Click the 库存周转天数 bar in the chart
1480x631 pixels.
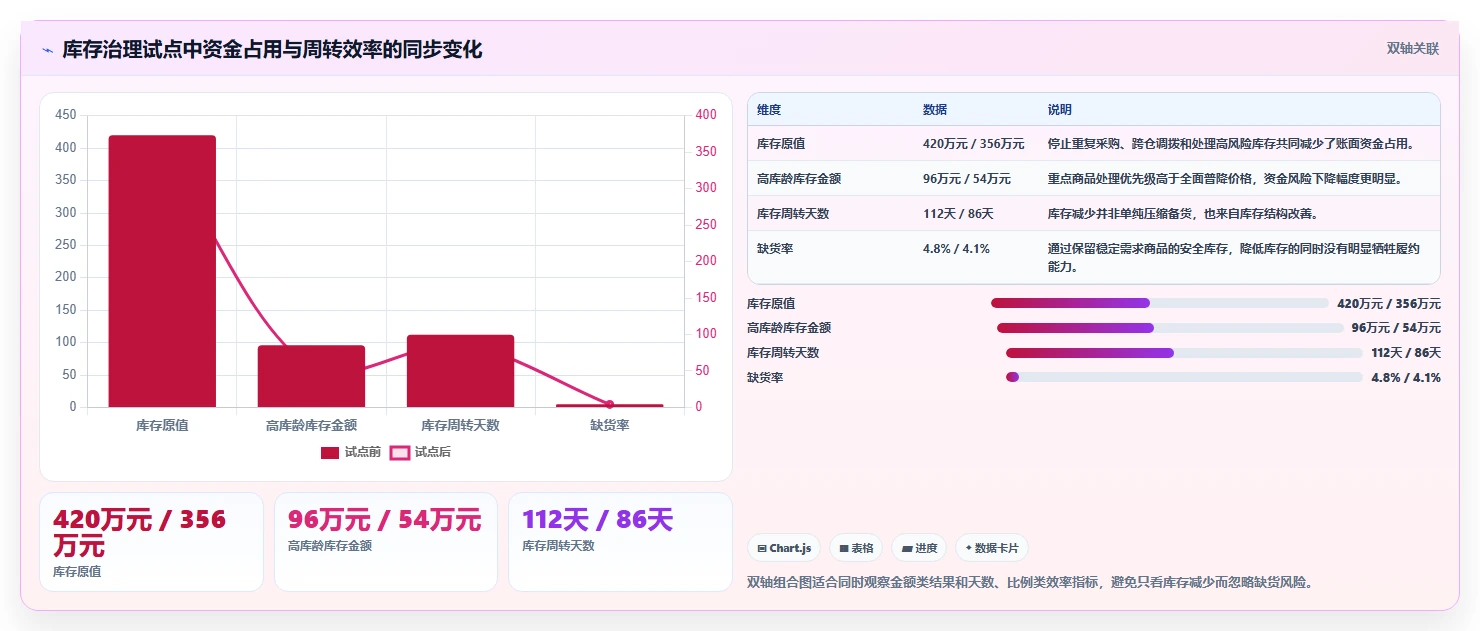click(x=460, y=371)
